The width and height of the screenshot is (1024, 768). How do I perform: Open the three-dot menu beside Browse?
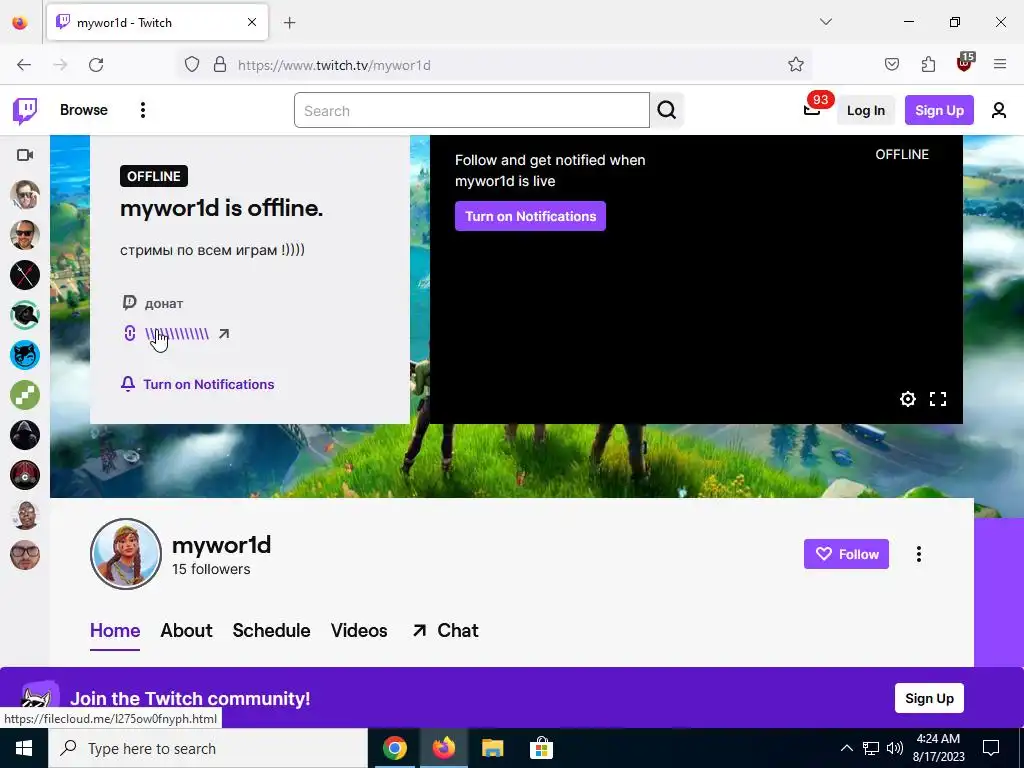pos(142,110)
